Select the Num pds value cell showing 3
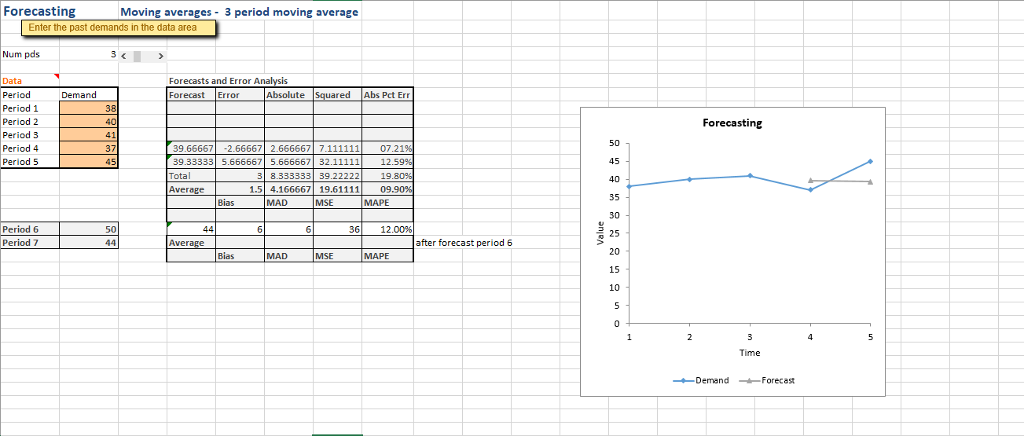This screenshot has height=436, width=1024. [89, 55]
